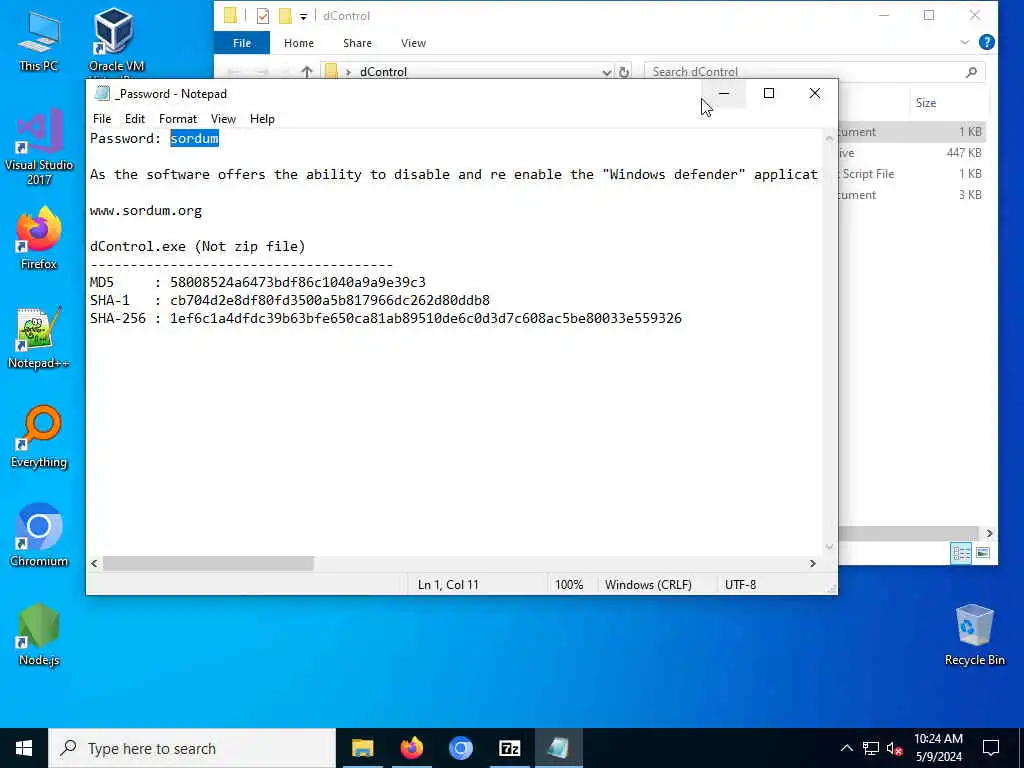
Task: Click the www.sordum.org line in Notepad
Action: 146,210
